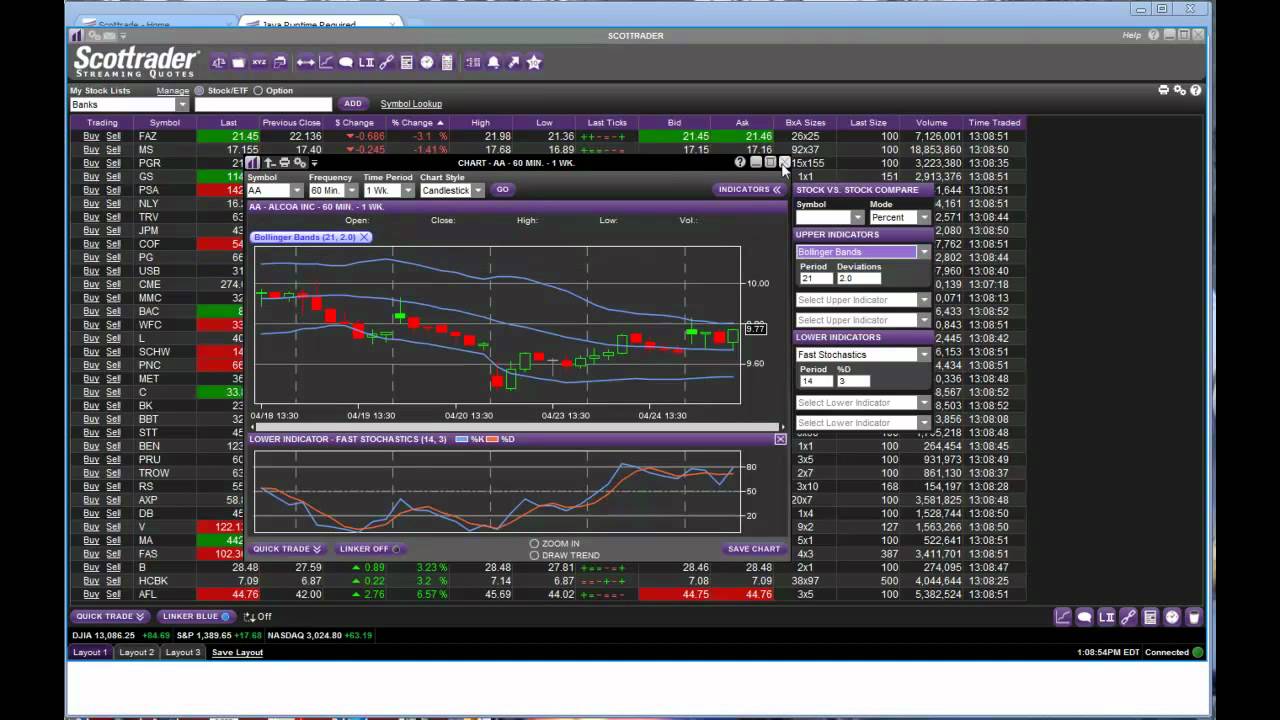This screenshot has height=720, width=1280.
Task: Open chart help question mark icon
Action: click(x=740, y=162)
